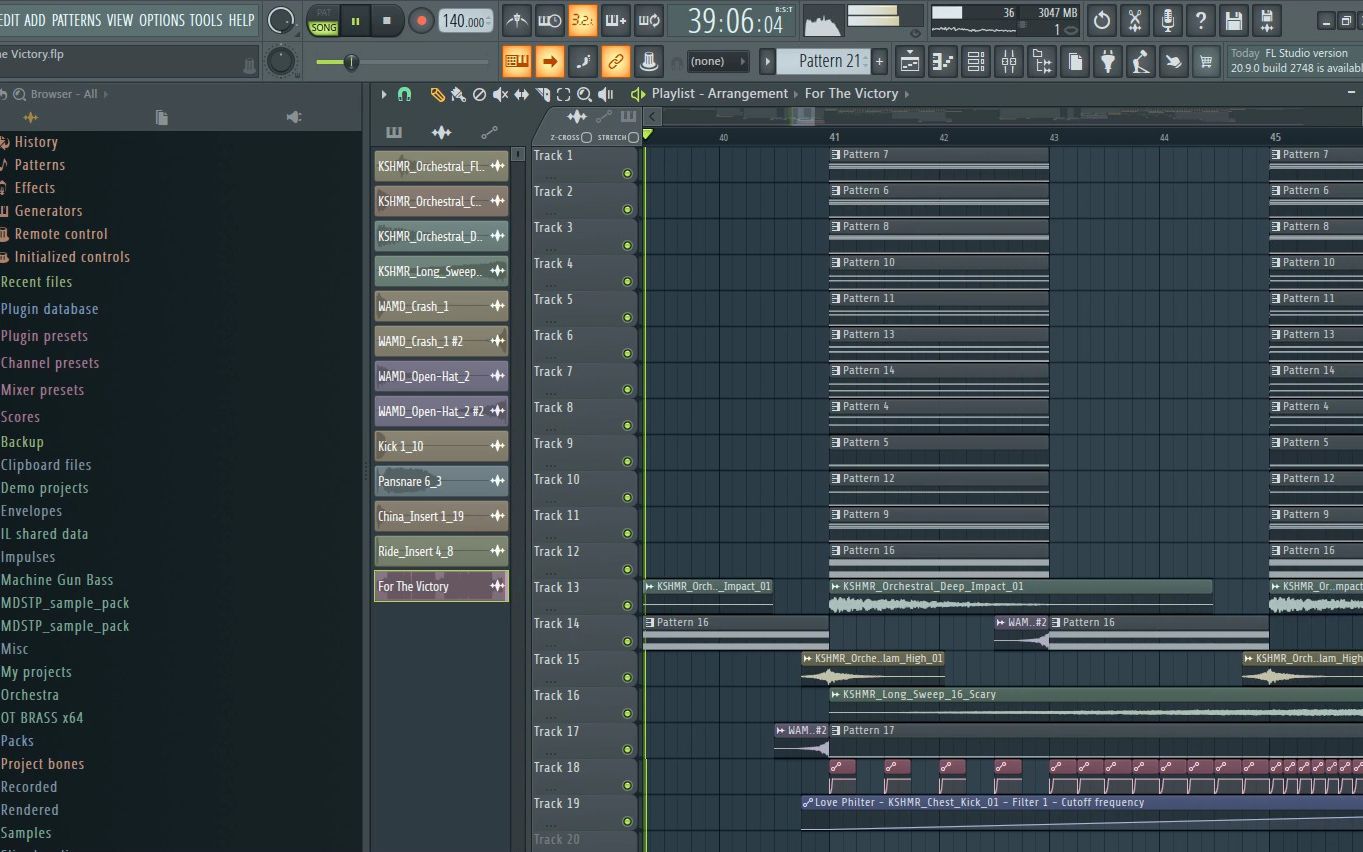
Task: Click the render audio export icon
Action: (1266, 20)
